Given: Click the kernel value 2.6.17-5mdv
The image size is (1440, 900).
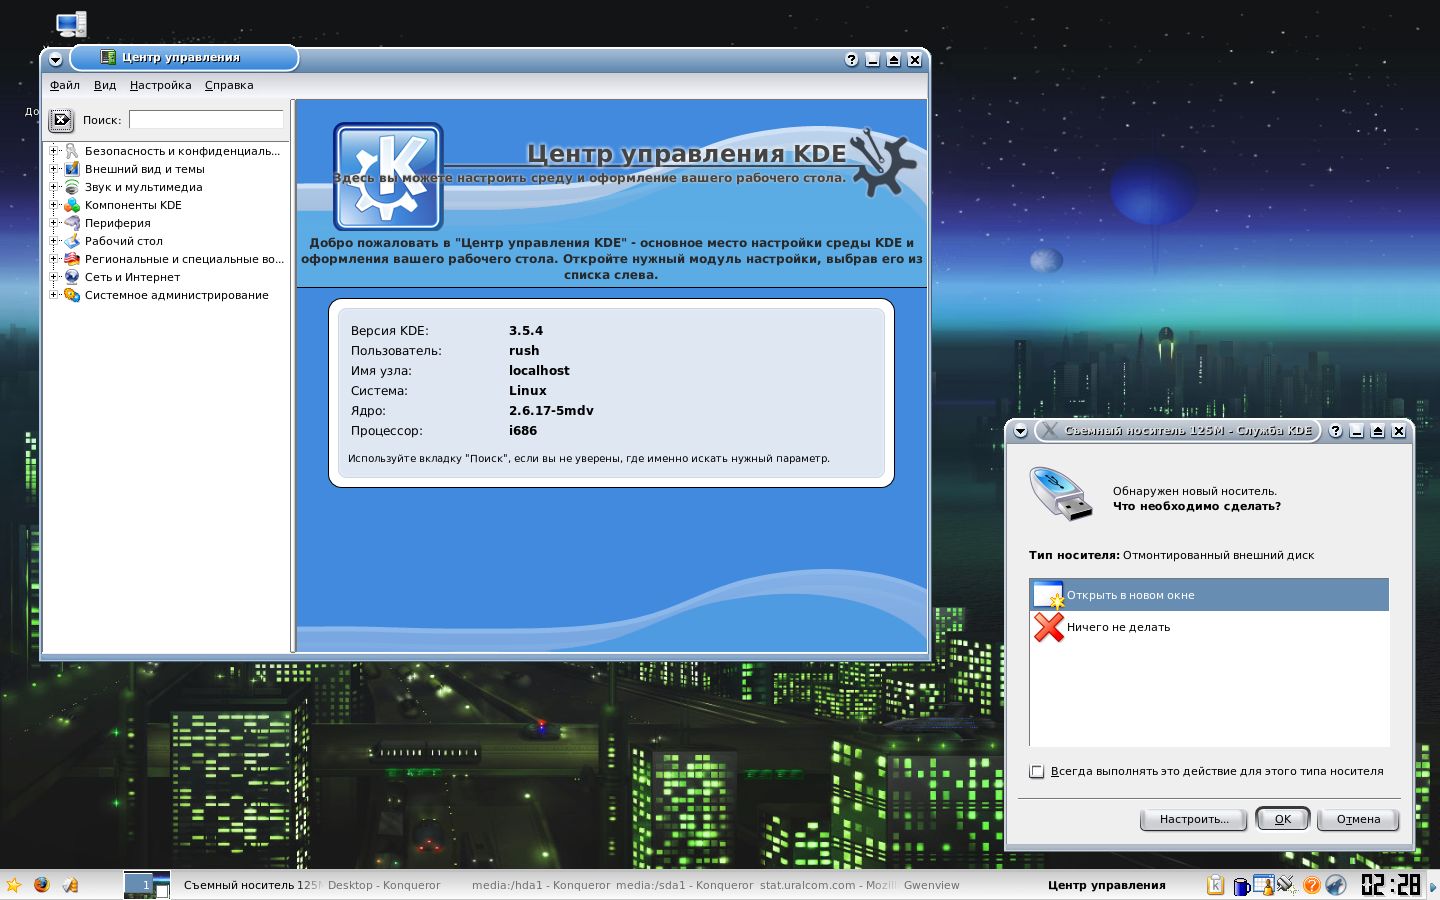Looking at the screenshot, I should point(551,411).
